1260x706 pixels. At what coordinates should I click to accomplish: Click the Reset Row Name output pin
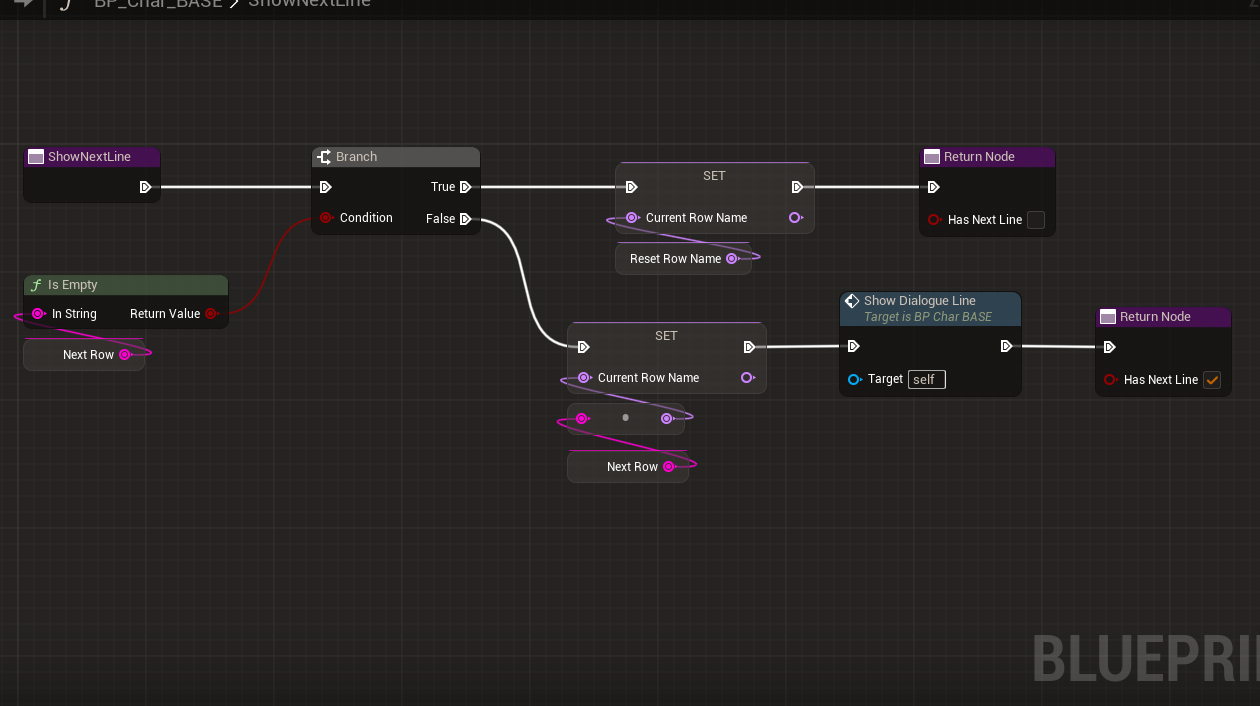732,259
